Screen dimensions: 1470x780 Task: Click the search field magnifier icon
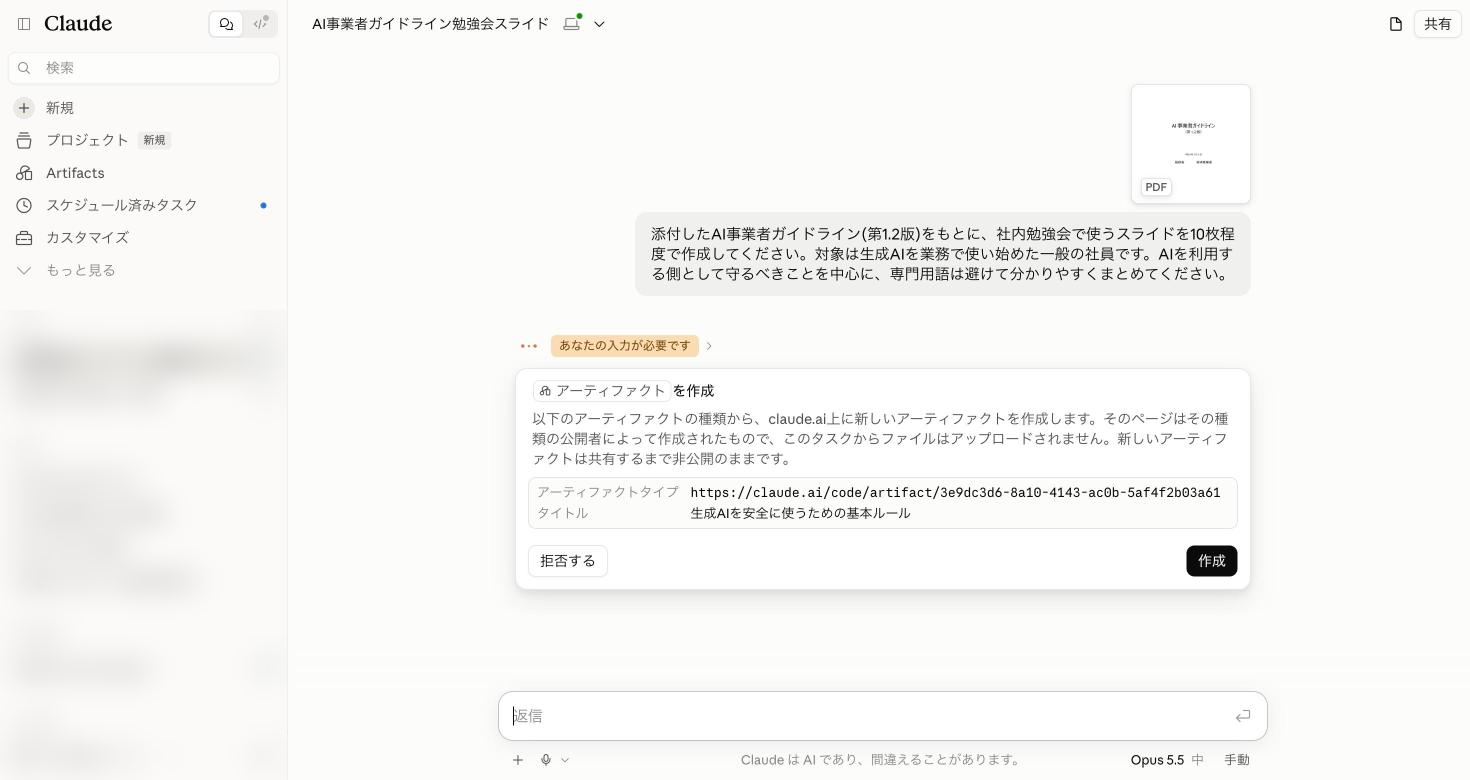click(x=25, y=68)
